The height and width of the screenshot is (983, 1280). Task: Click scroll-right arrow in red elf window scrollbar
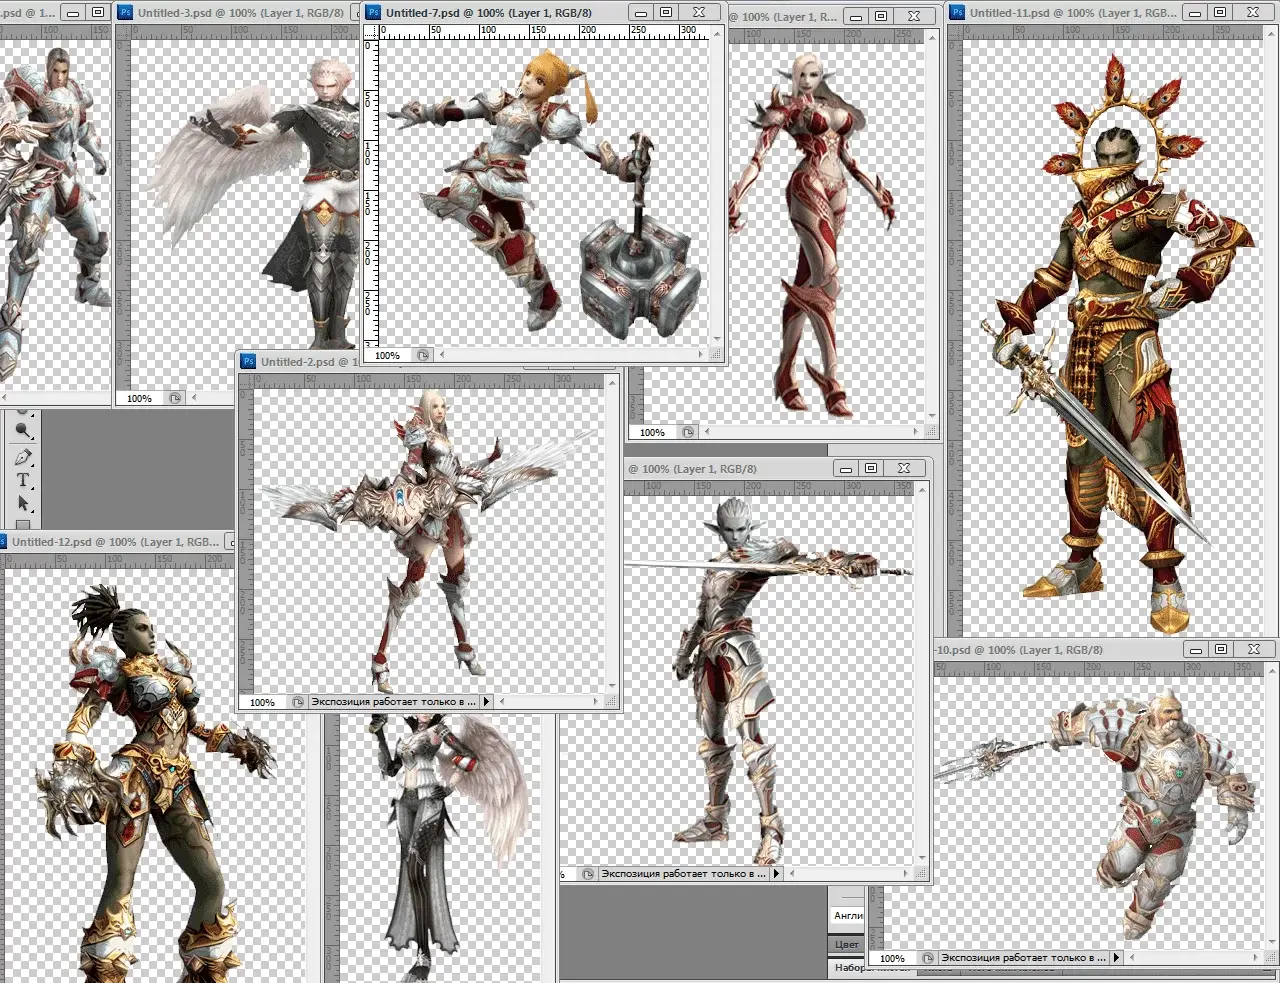click(917, 432)
